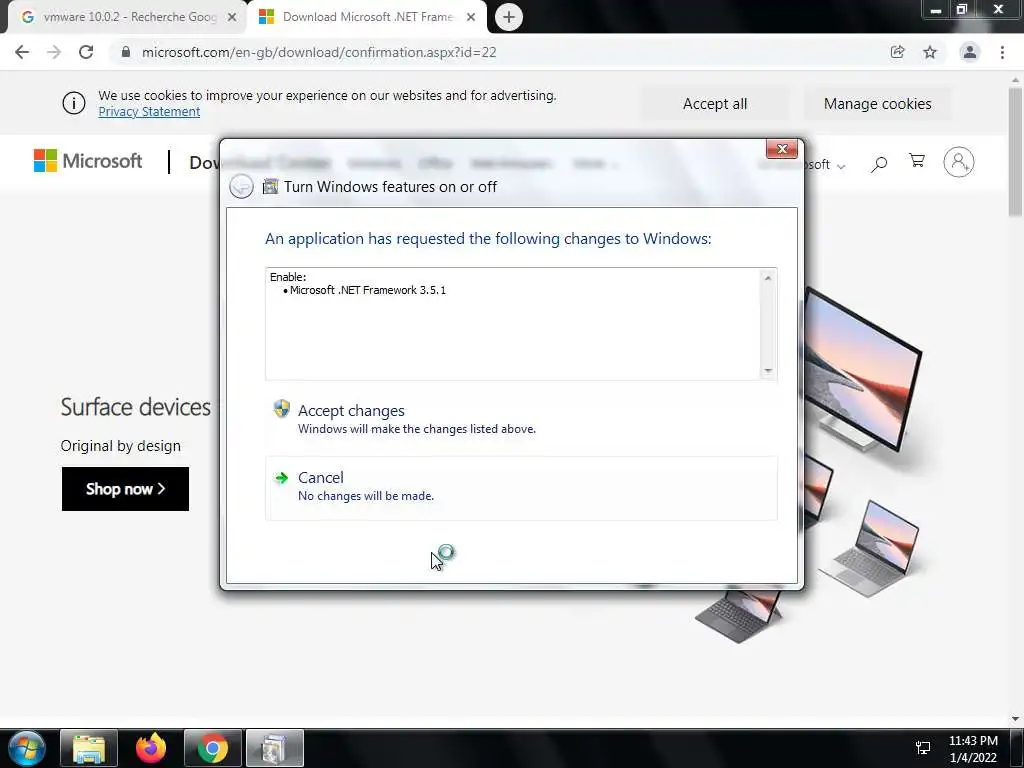Click the back arrow in features dialog
The image size is (1024, 768).
click(241, 187)
